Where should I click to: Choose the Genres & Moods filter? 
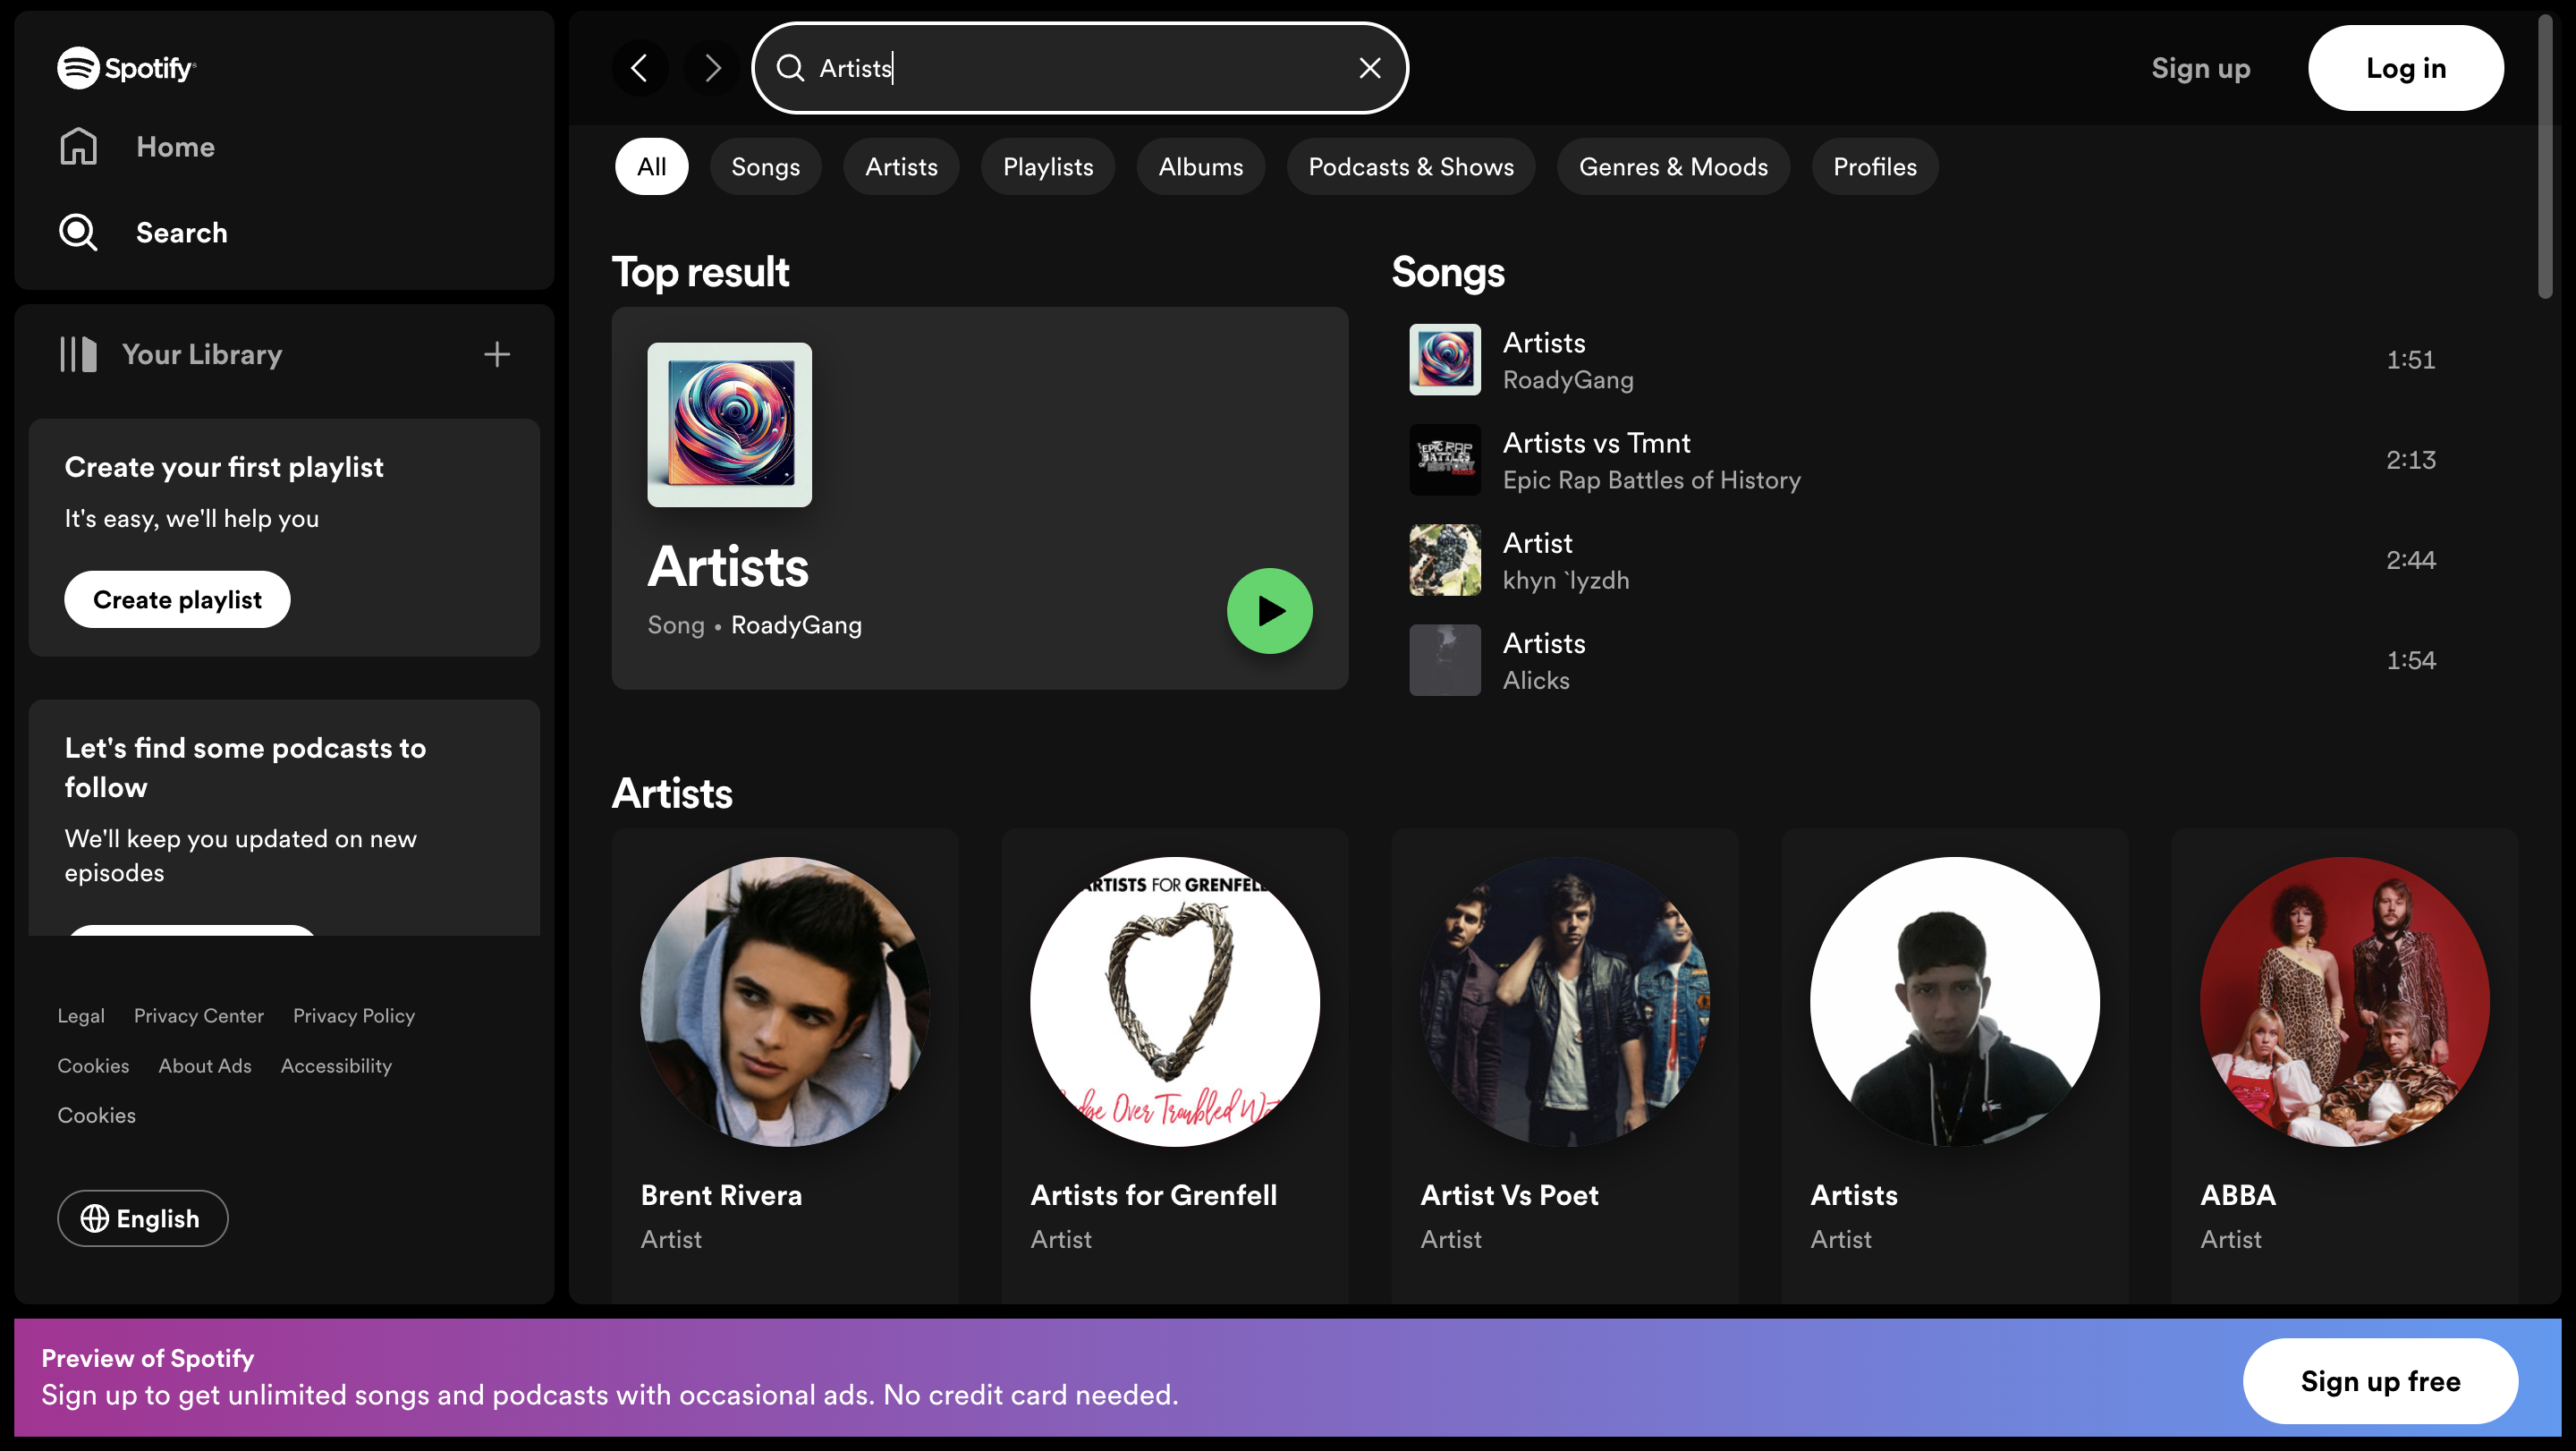pos(1672,167)
